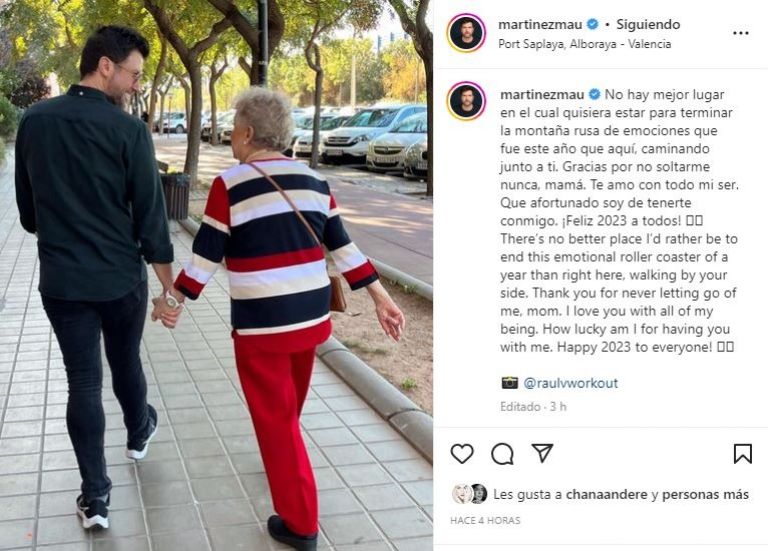
Task: View list of personas más likes
Action: [x=705, y=495]
